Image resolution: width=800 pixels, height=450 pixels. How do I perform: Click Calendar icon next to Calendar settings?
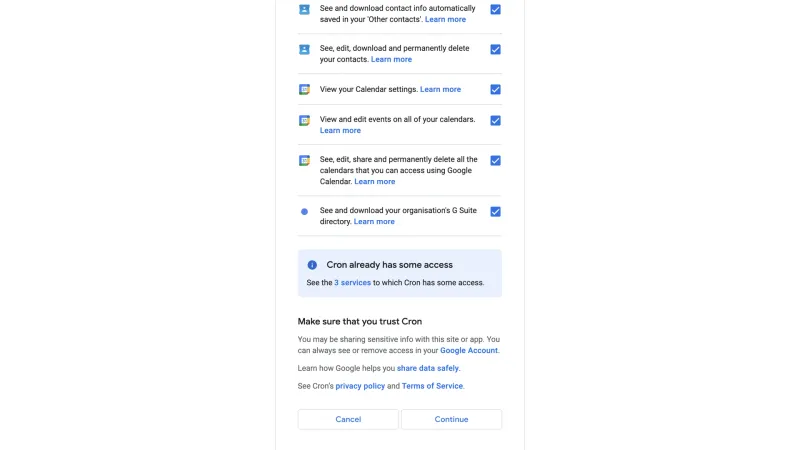click(x=304, y=90)
